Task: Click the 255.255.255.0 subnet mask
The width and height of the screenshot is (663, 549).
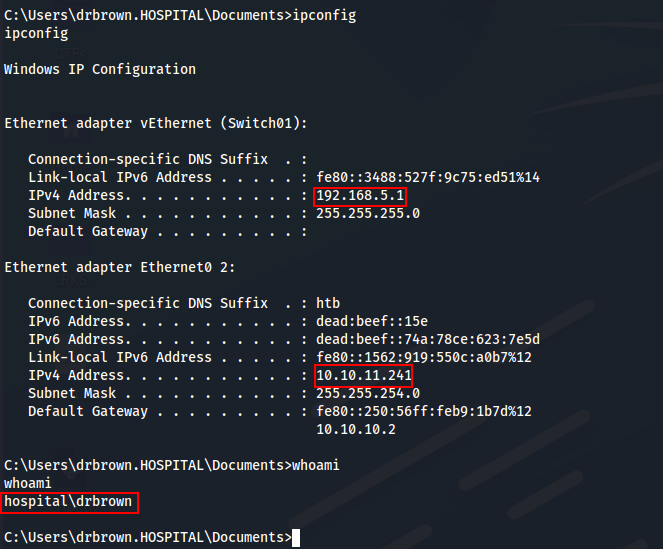Action: [x=368, y=213]
